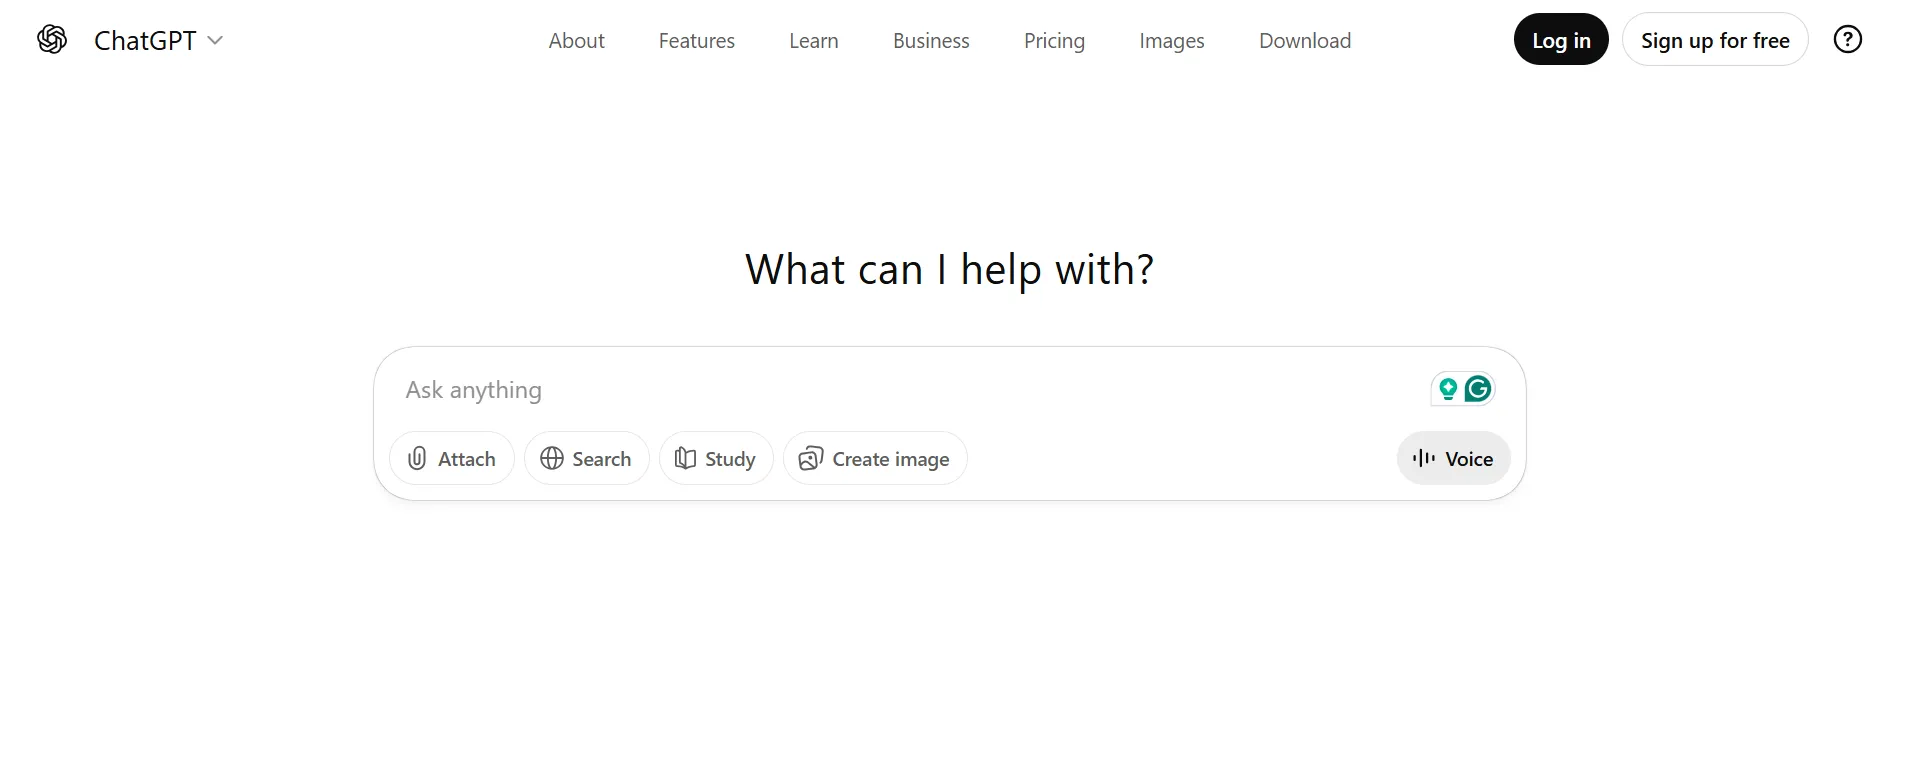Start Voice mode with waveform button

(x=1453, y=459)
